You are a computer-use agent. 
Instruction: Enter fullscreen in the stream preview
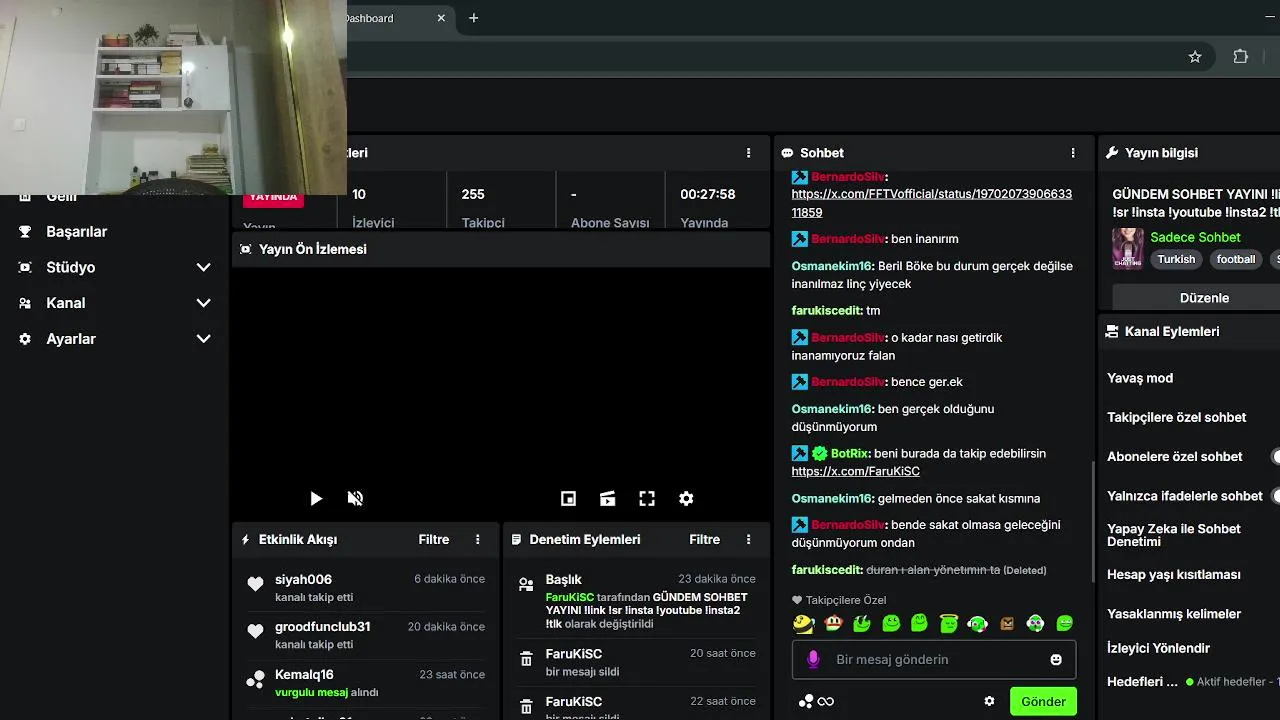point(647,498)
